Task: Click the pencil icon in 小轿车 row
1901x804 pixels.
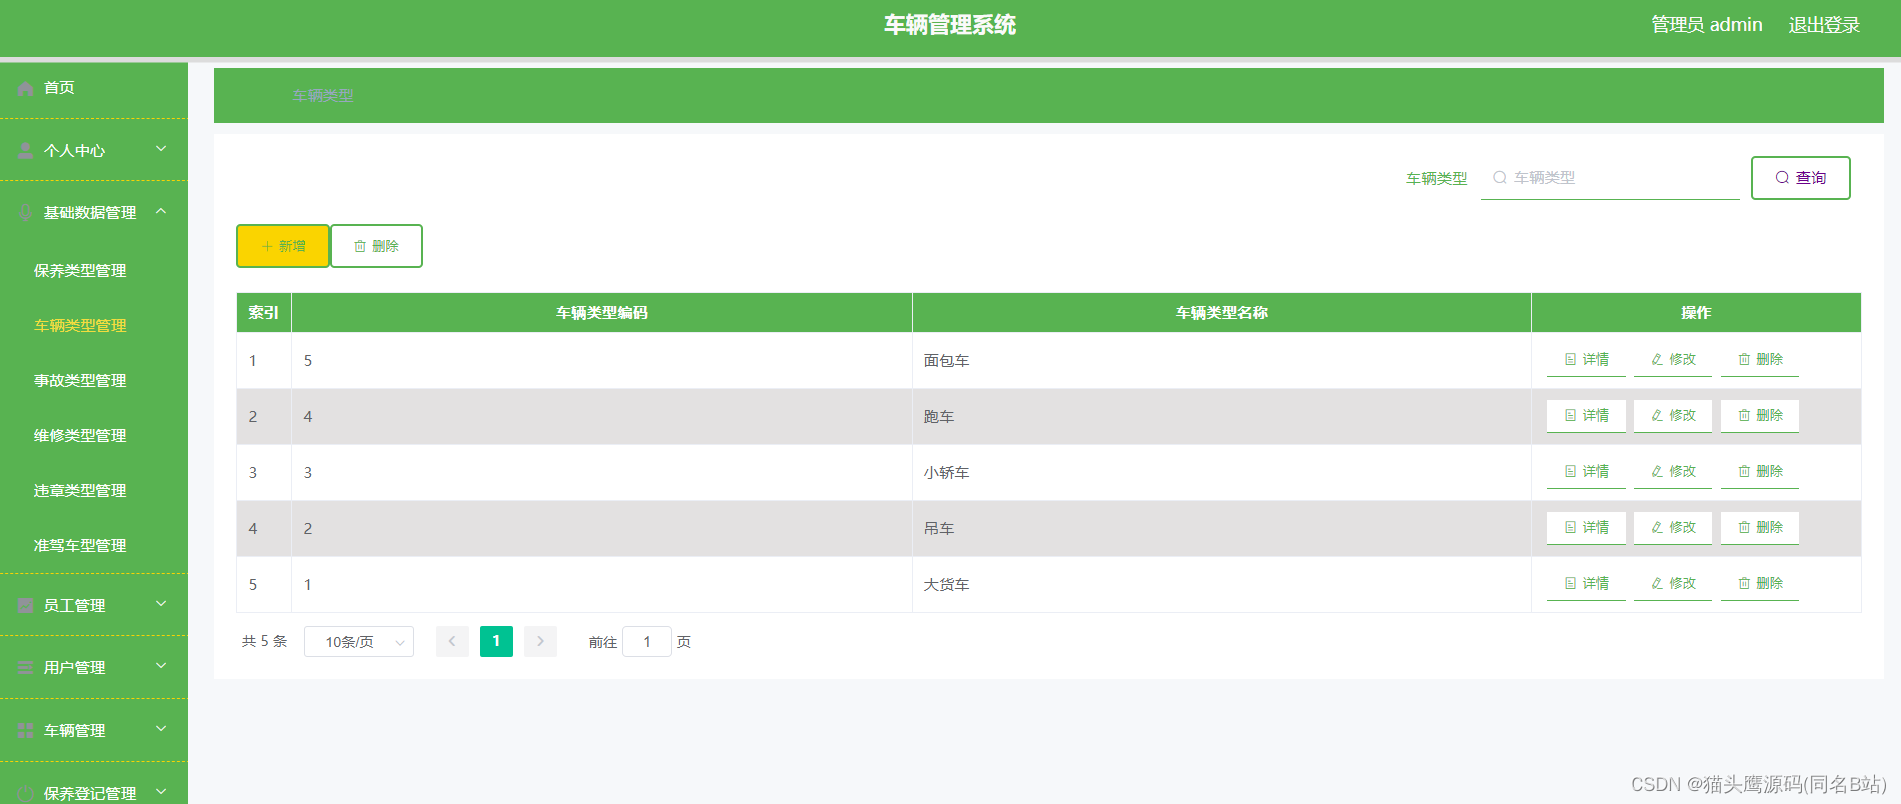Action: [x=1657, y=472]
